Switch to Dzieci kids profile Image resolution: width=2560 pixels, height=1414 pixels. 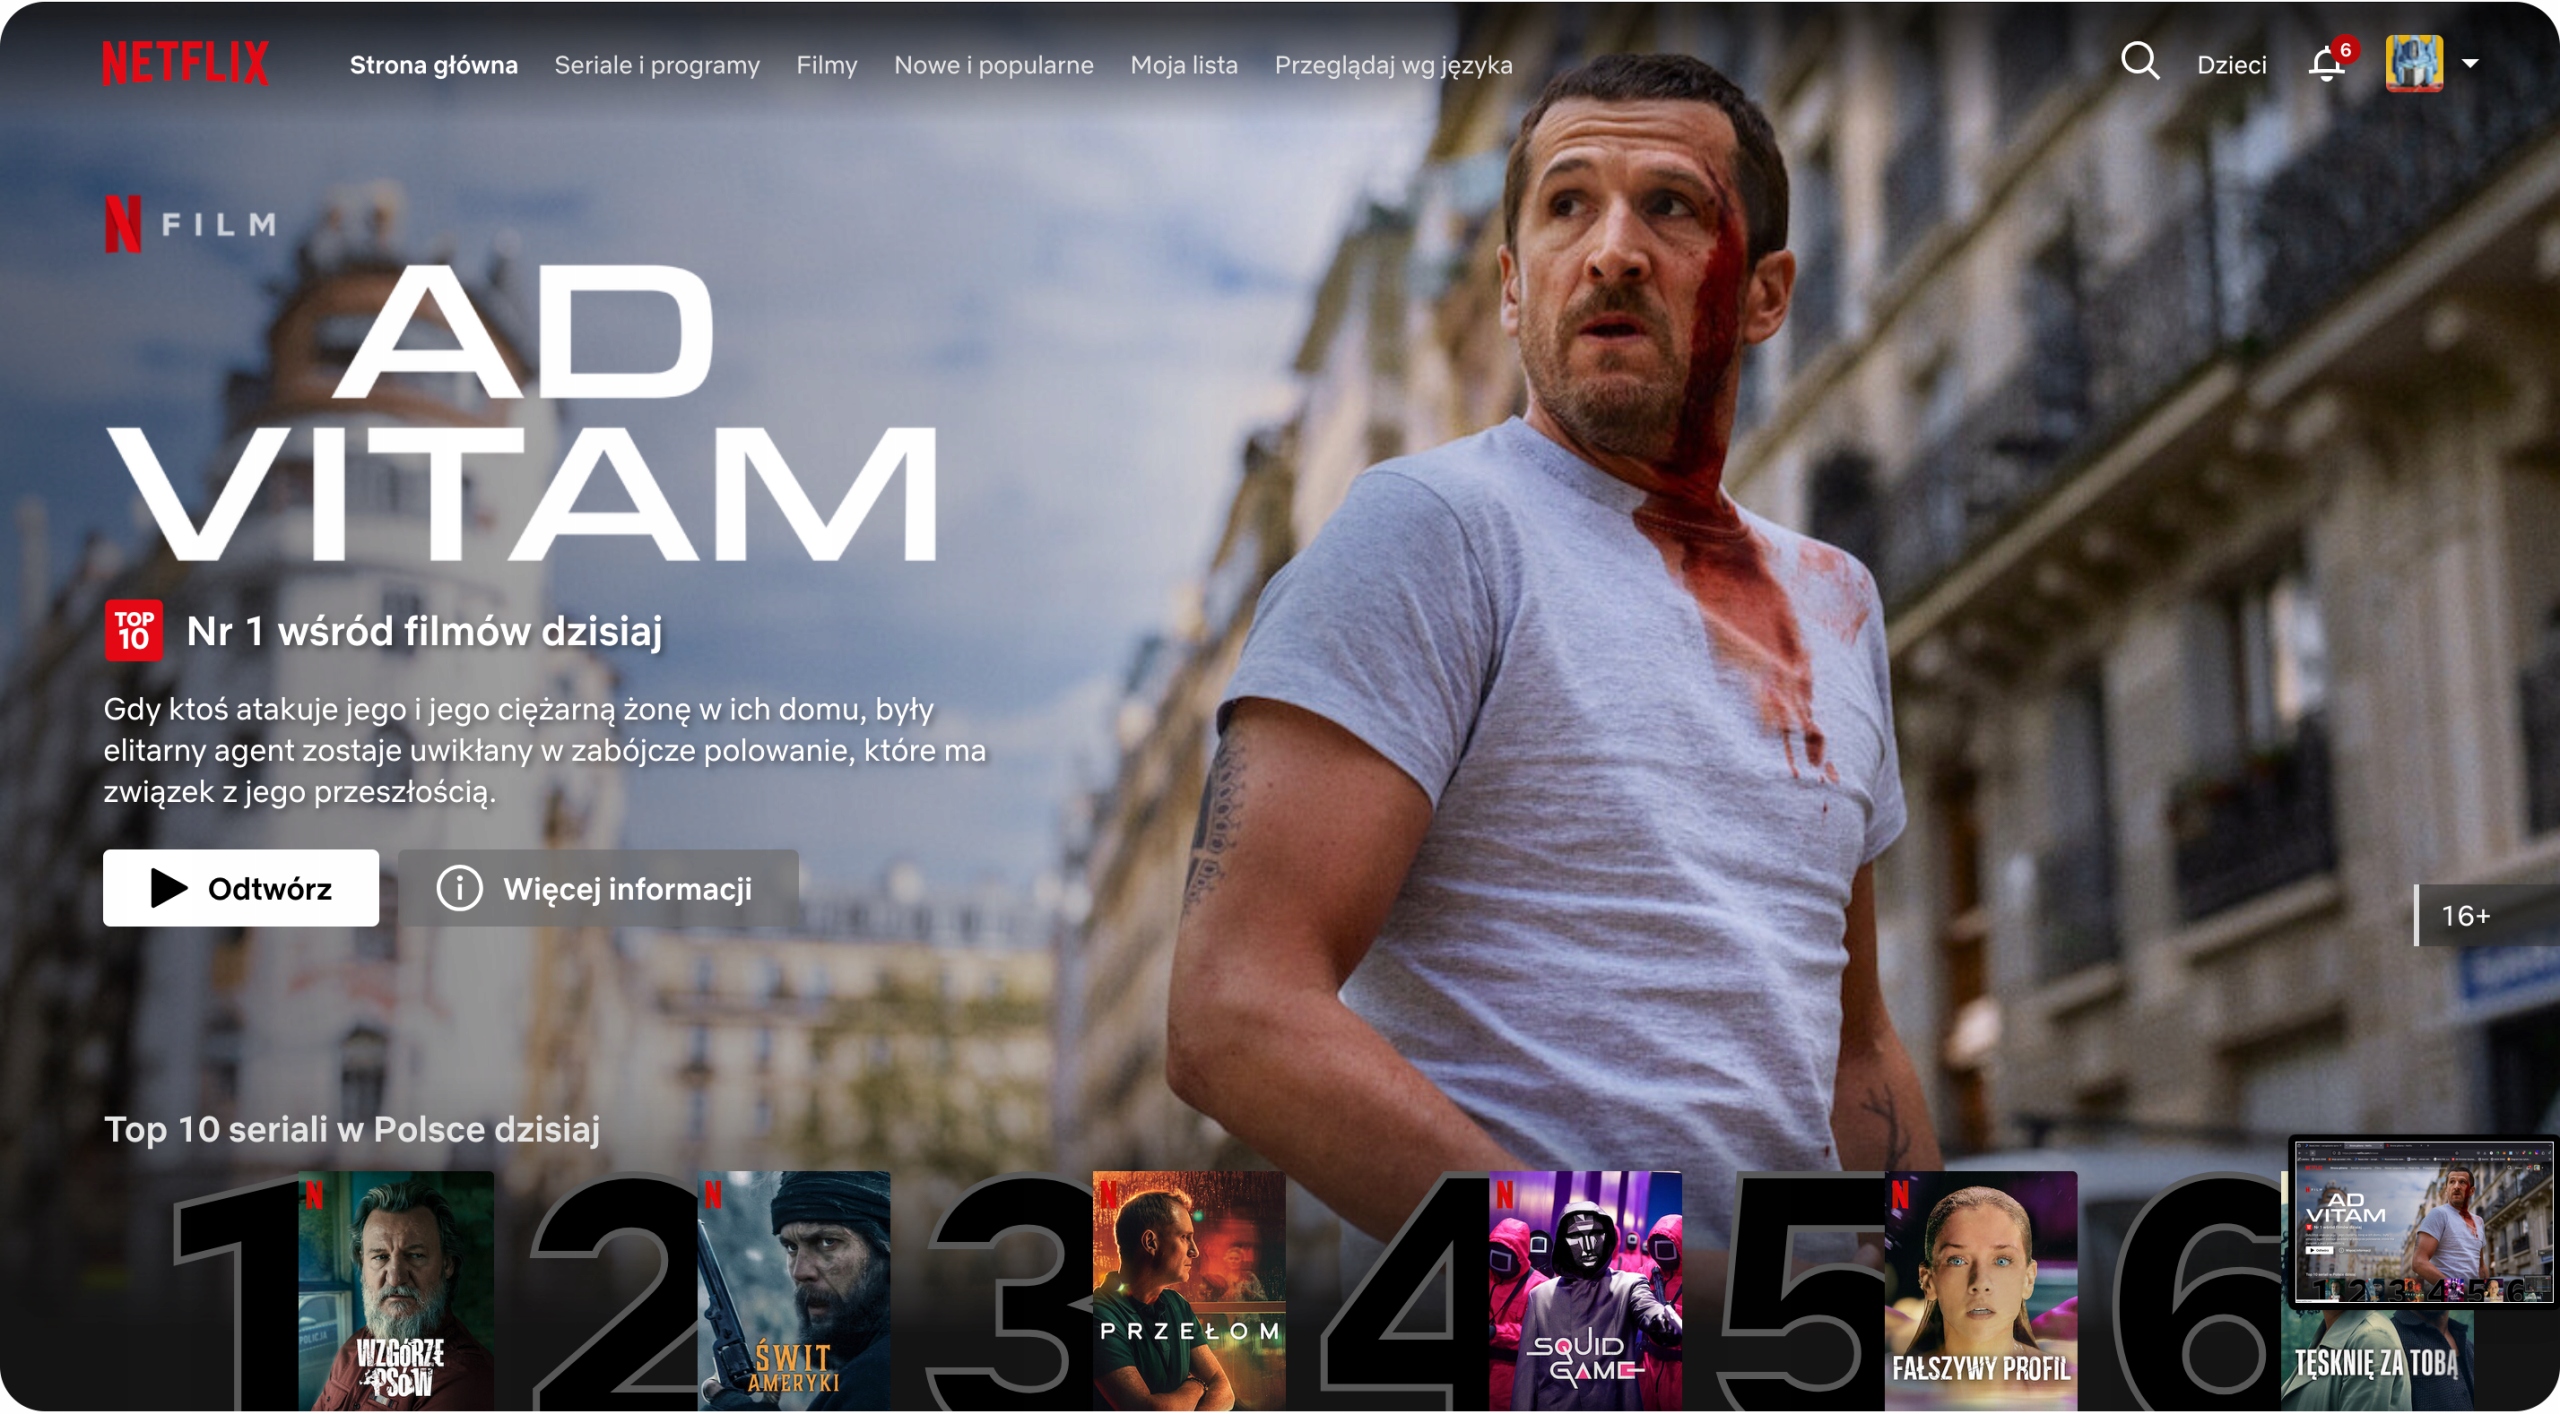tap(2231, 65)
